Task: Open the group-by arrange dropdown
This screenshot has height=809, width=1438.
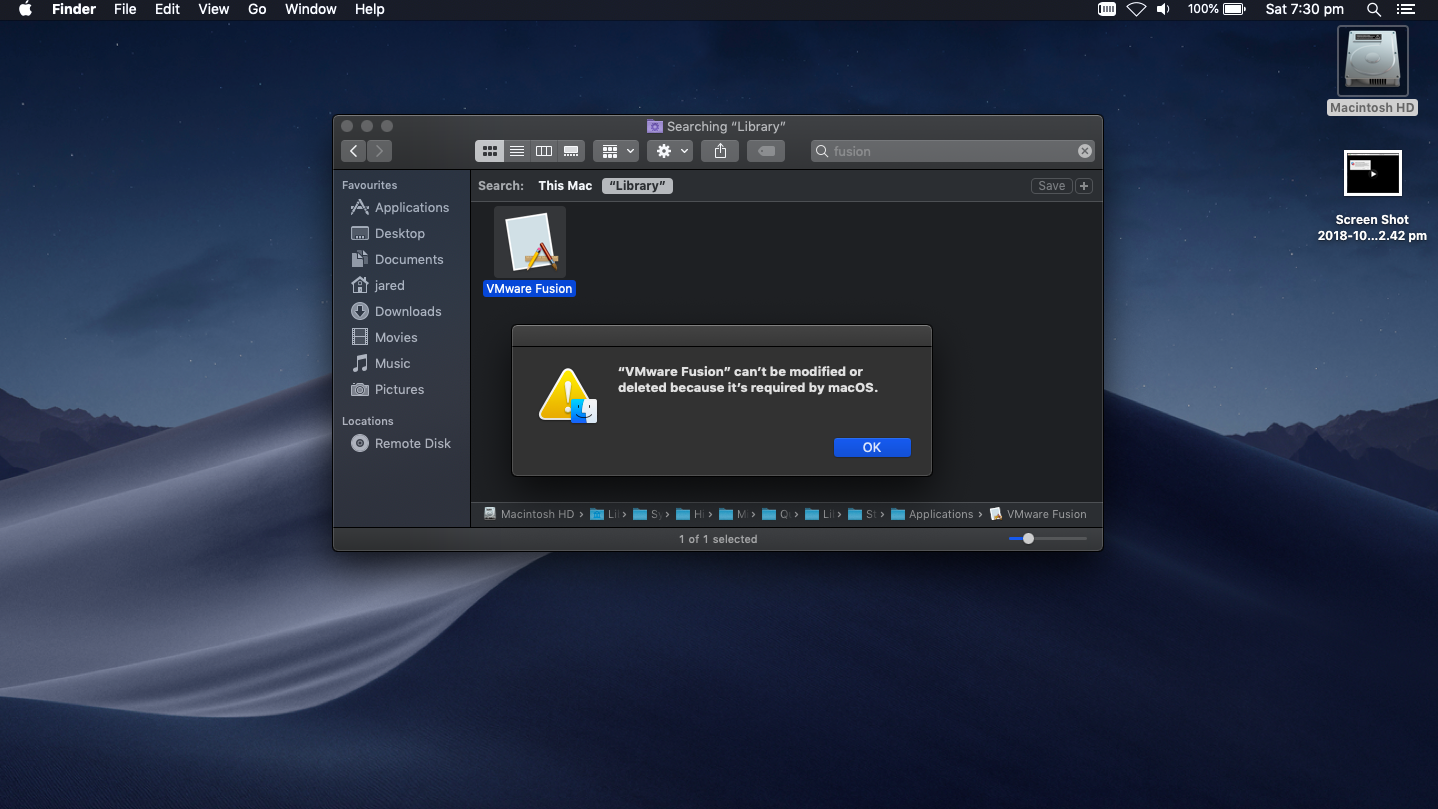Action: [x=616, y=151]
